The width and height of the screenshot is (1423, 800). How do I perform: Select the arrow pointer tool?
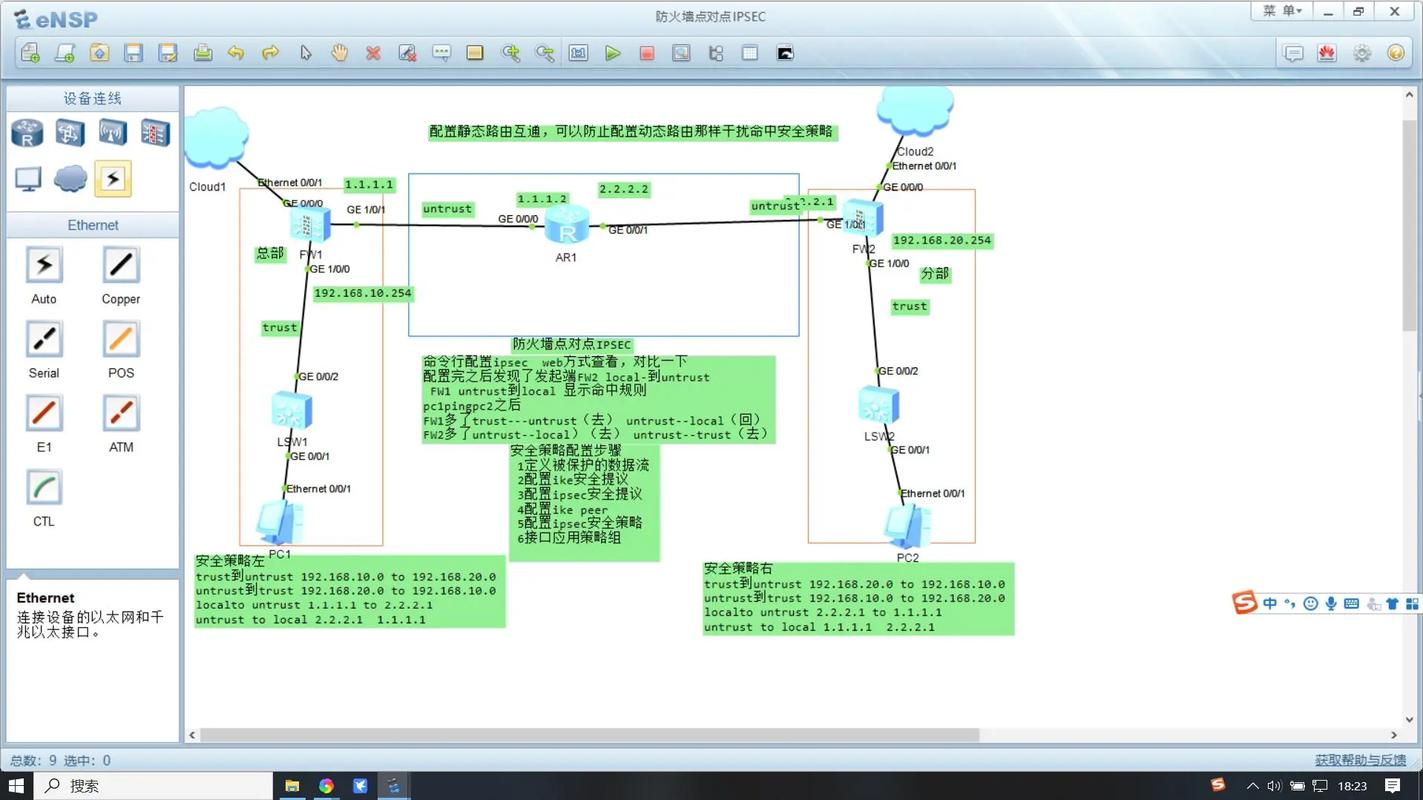click(x=306, y=53)
